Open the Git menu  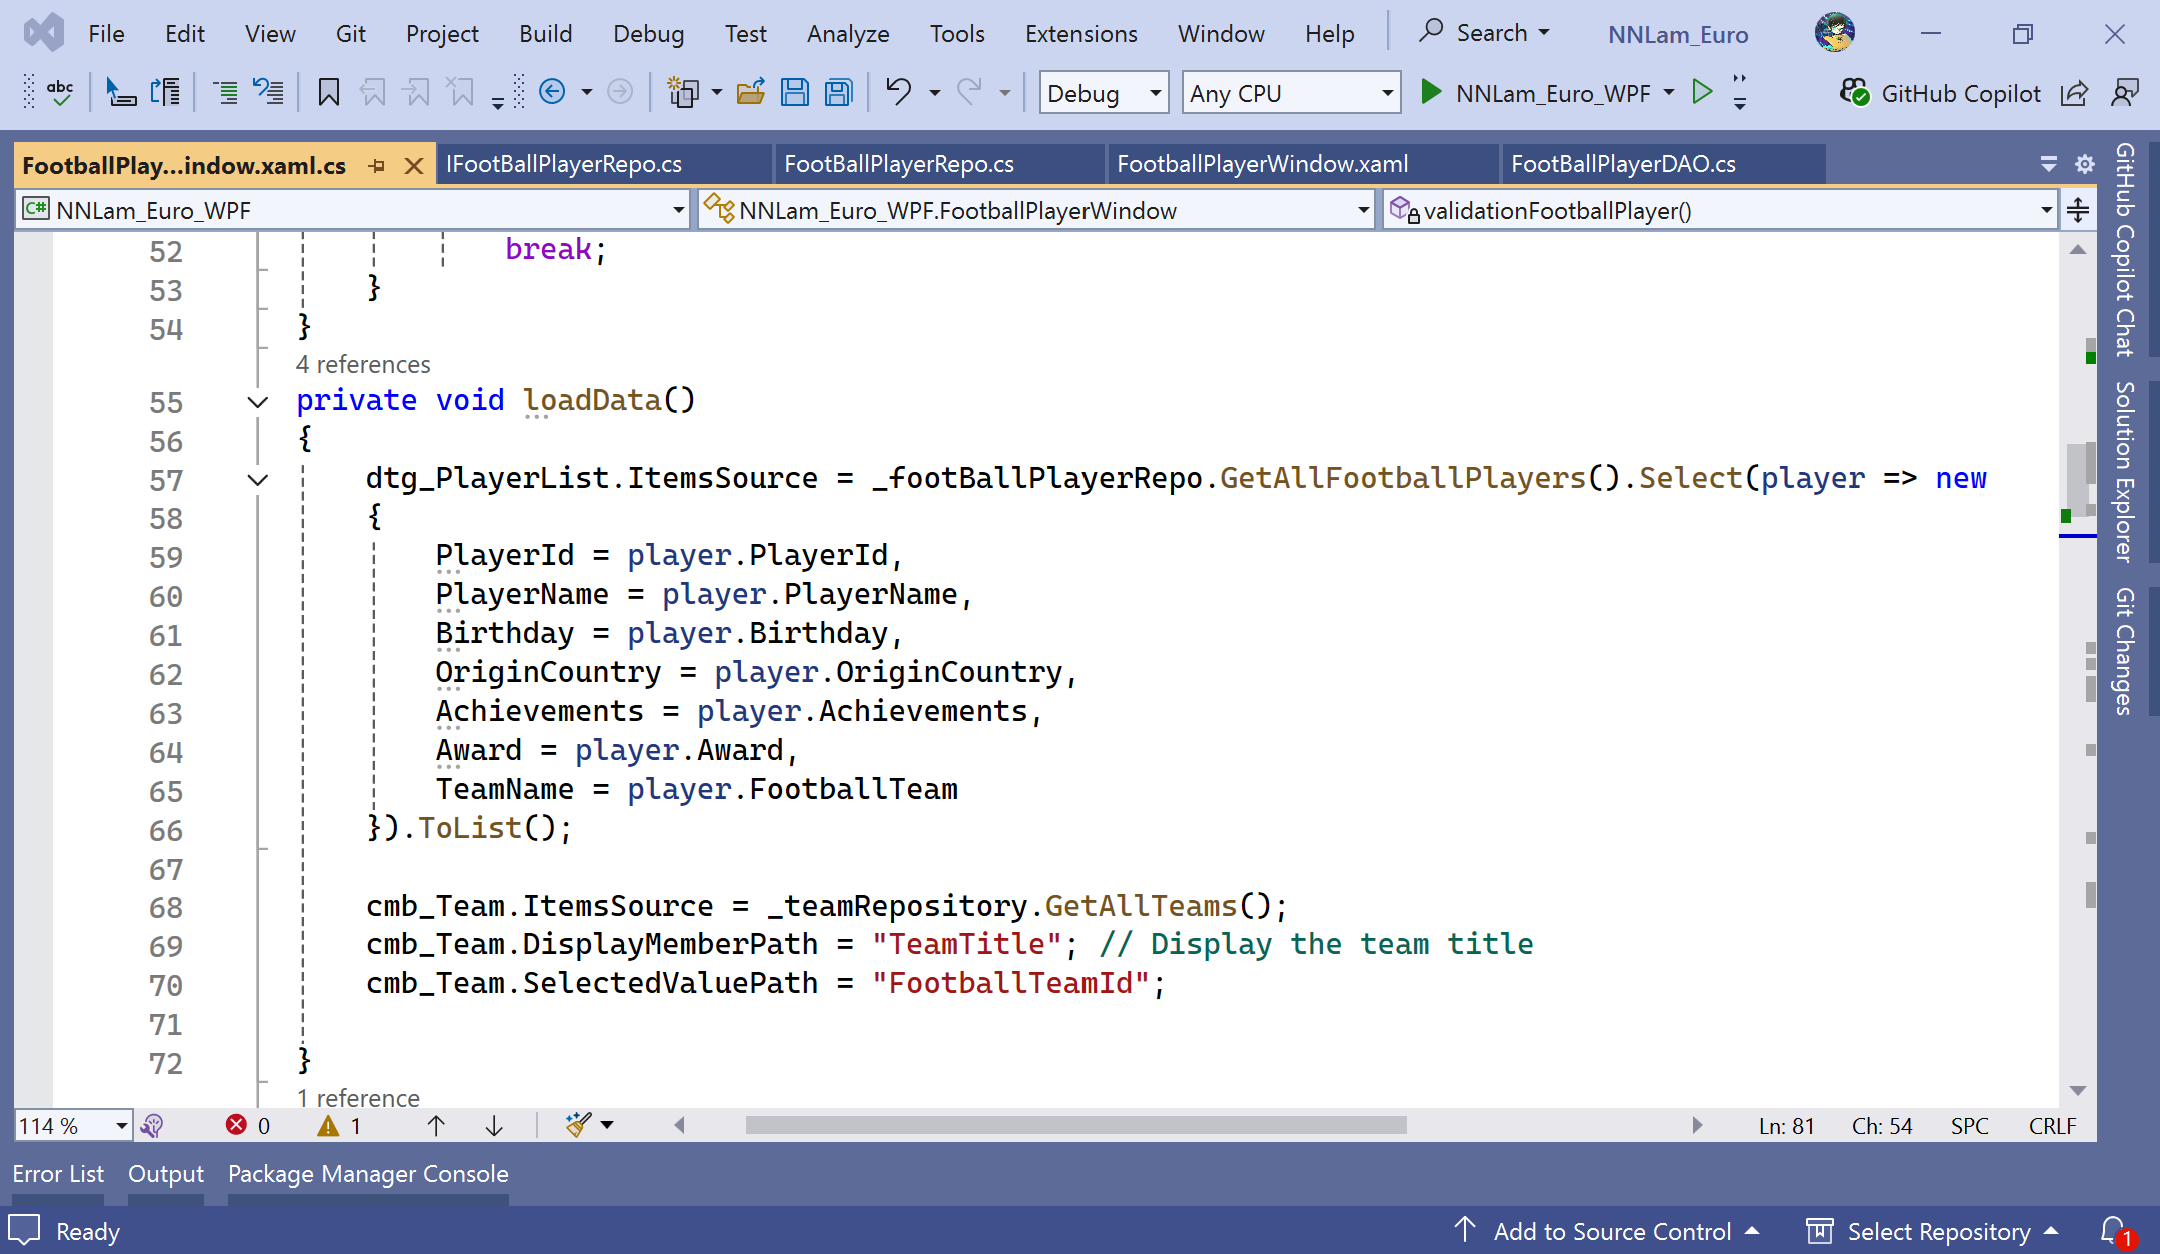click(x=350, y=33)
